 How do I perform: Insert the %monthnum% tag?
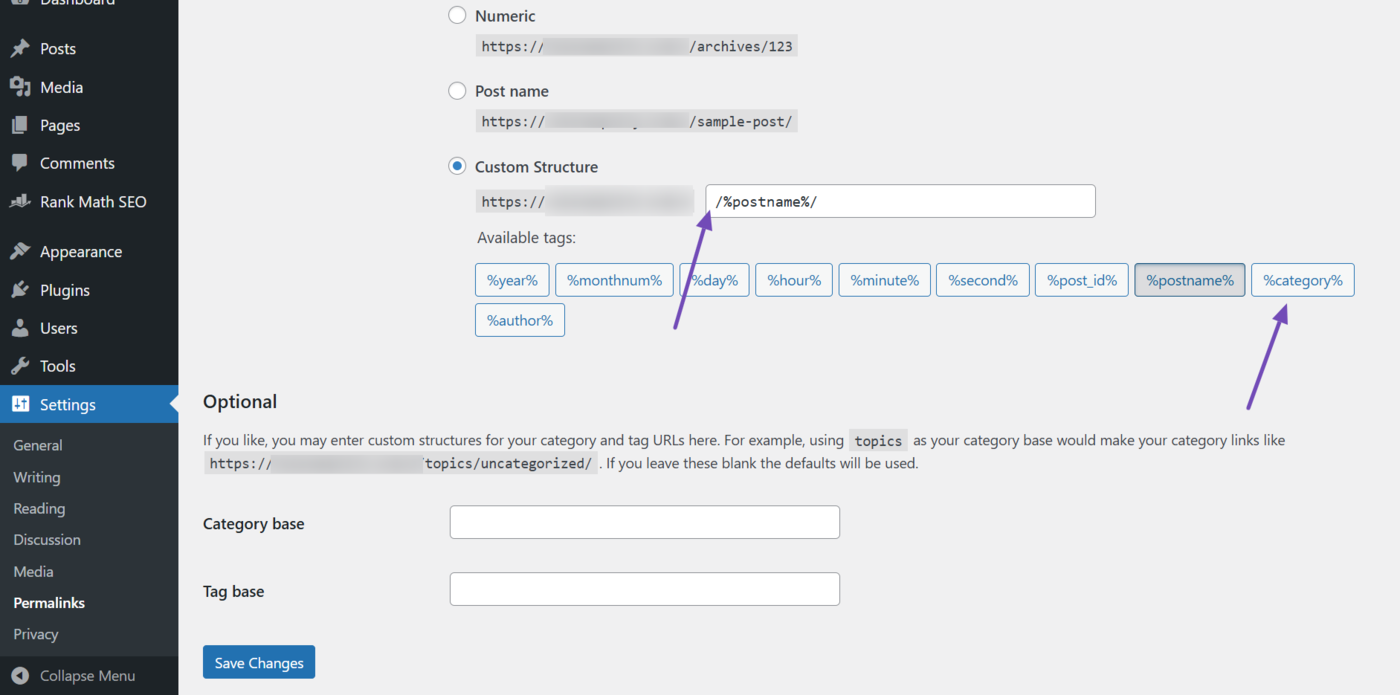coord(614,280)
